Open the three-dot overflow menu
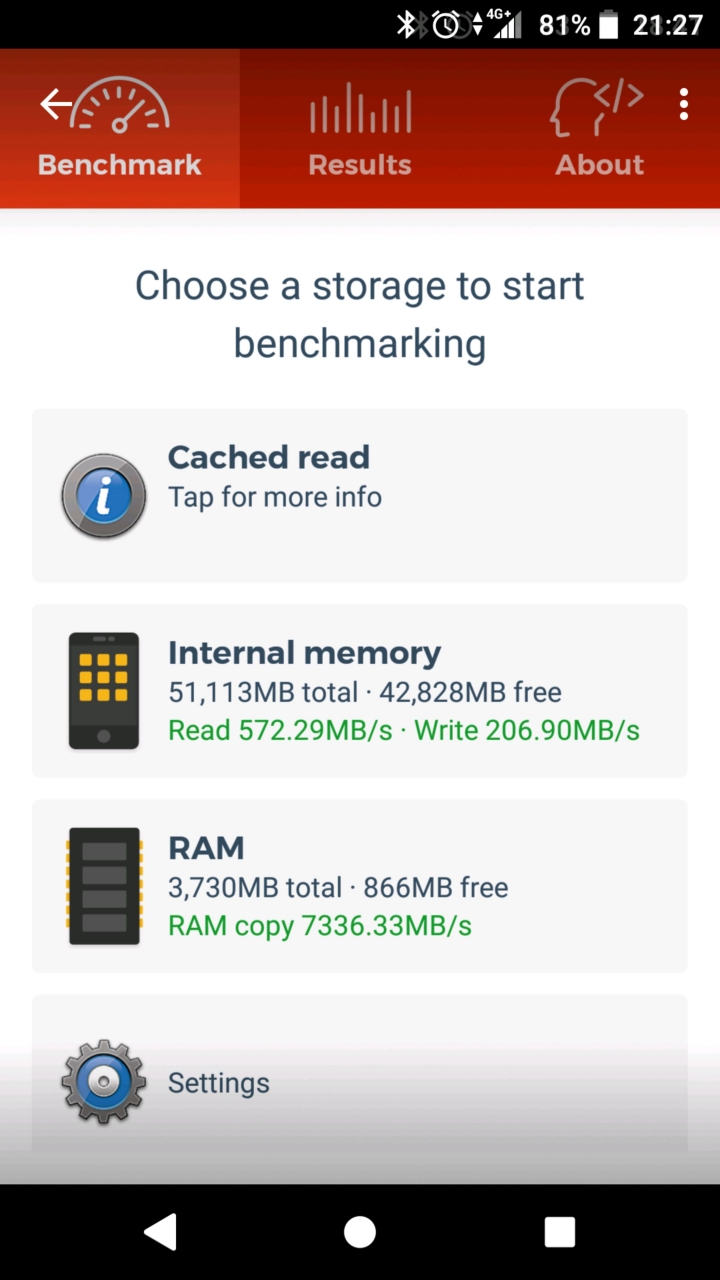Image resolution: width=720 pixels, height=1280 pixels. coord(684,104)
